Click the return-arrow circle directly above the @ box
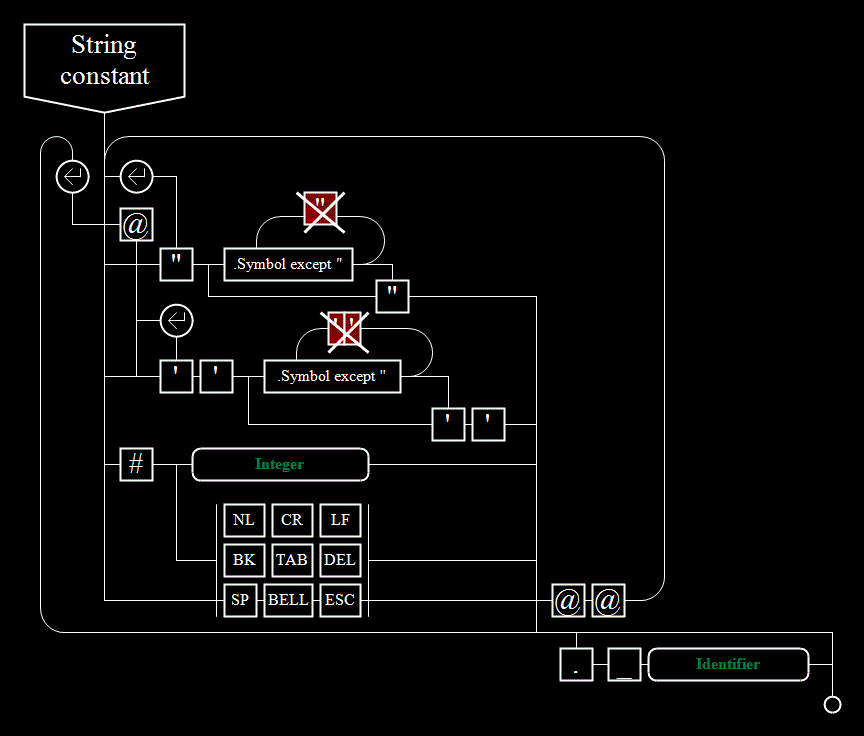This screenshot has height=736, width=864. pos(136,177)
